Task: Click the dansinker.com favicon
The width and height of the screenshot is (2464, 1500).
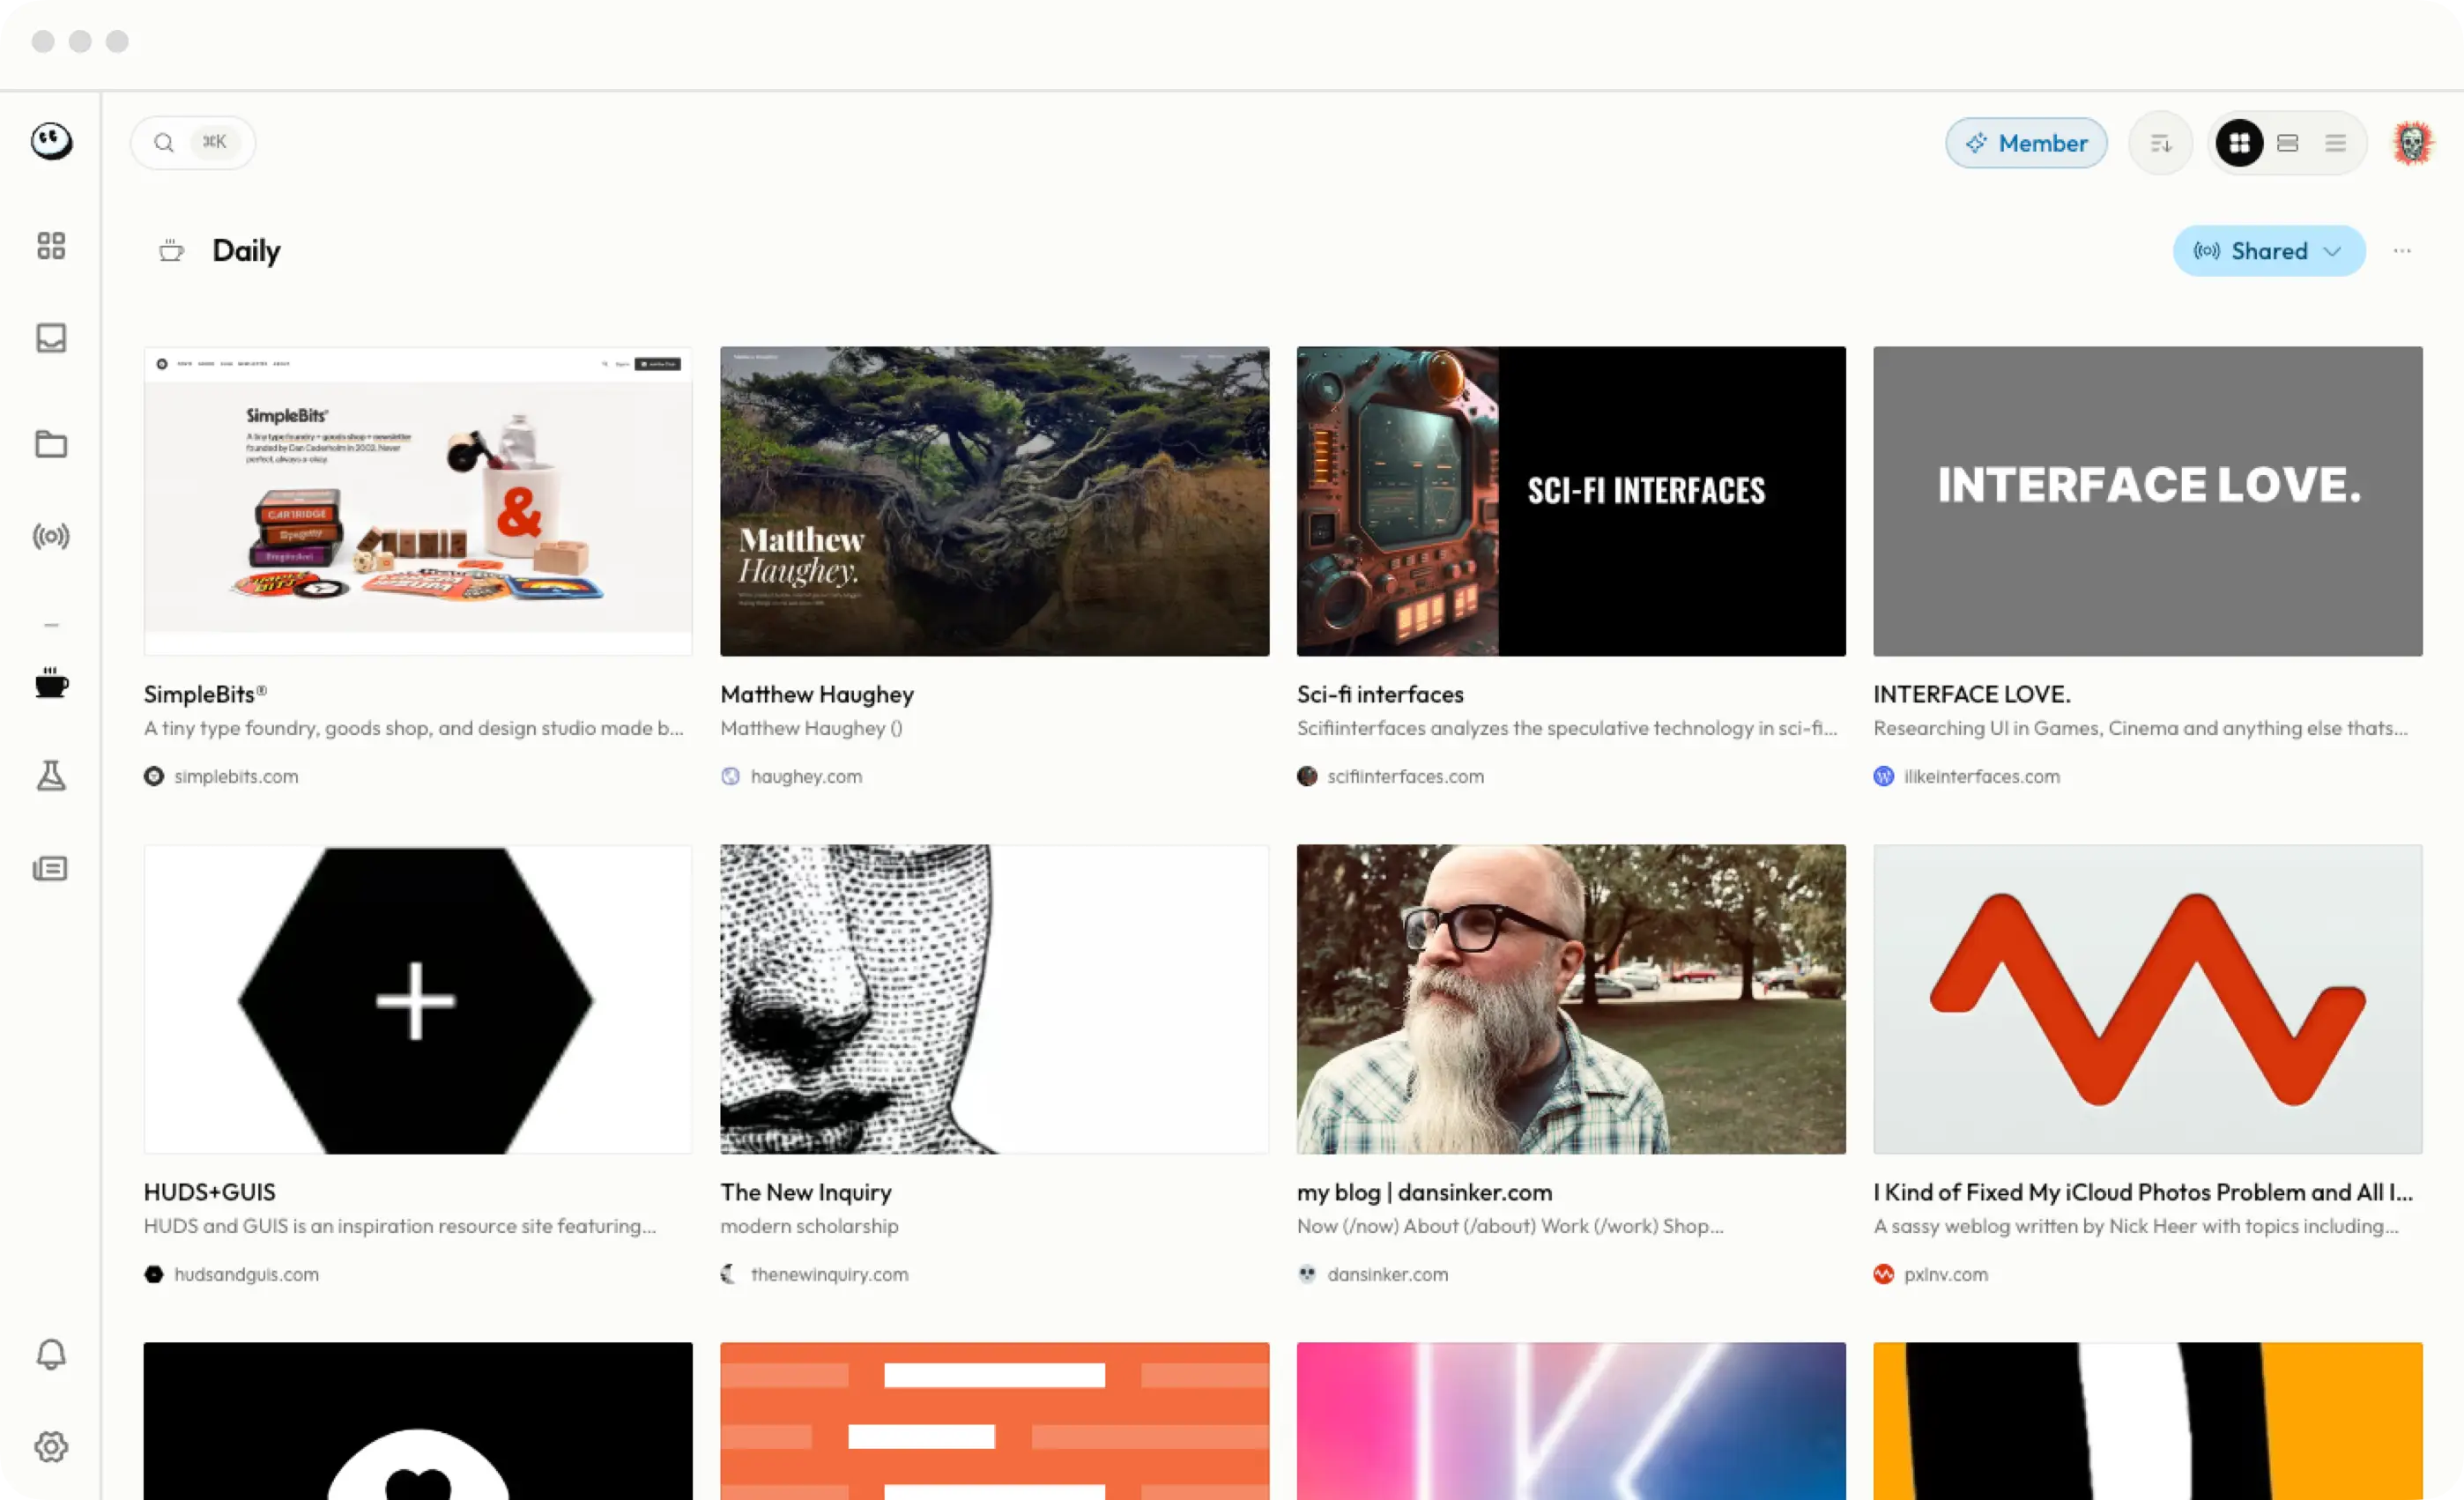Action: point(1307,1274)
